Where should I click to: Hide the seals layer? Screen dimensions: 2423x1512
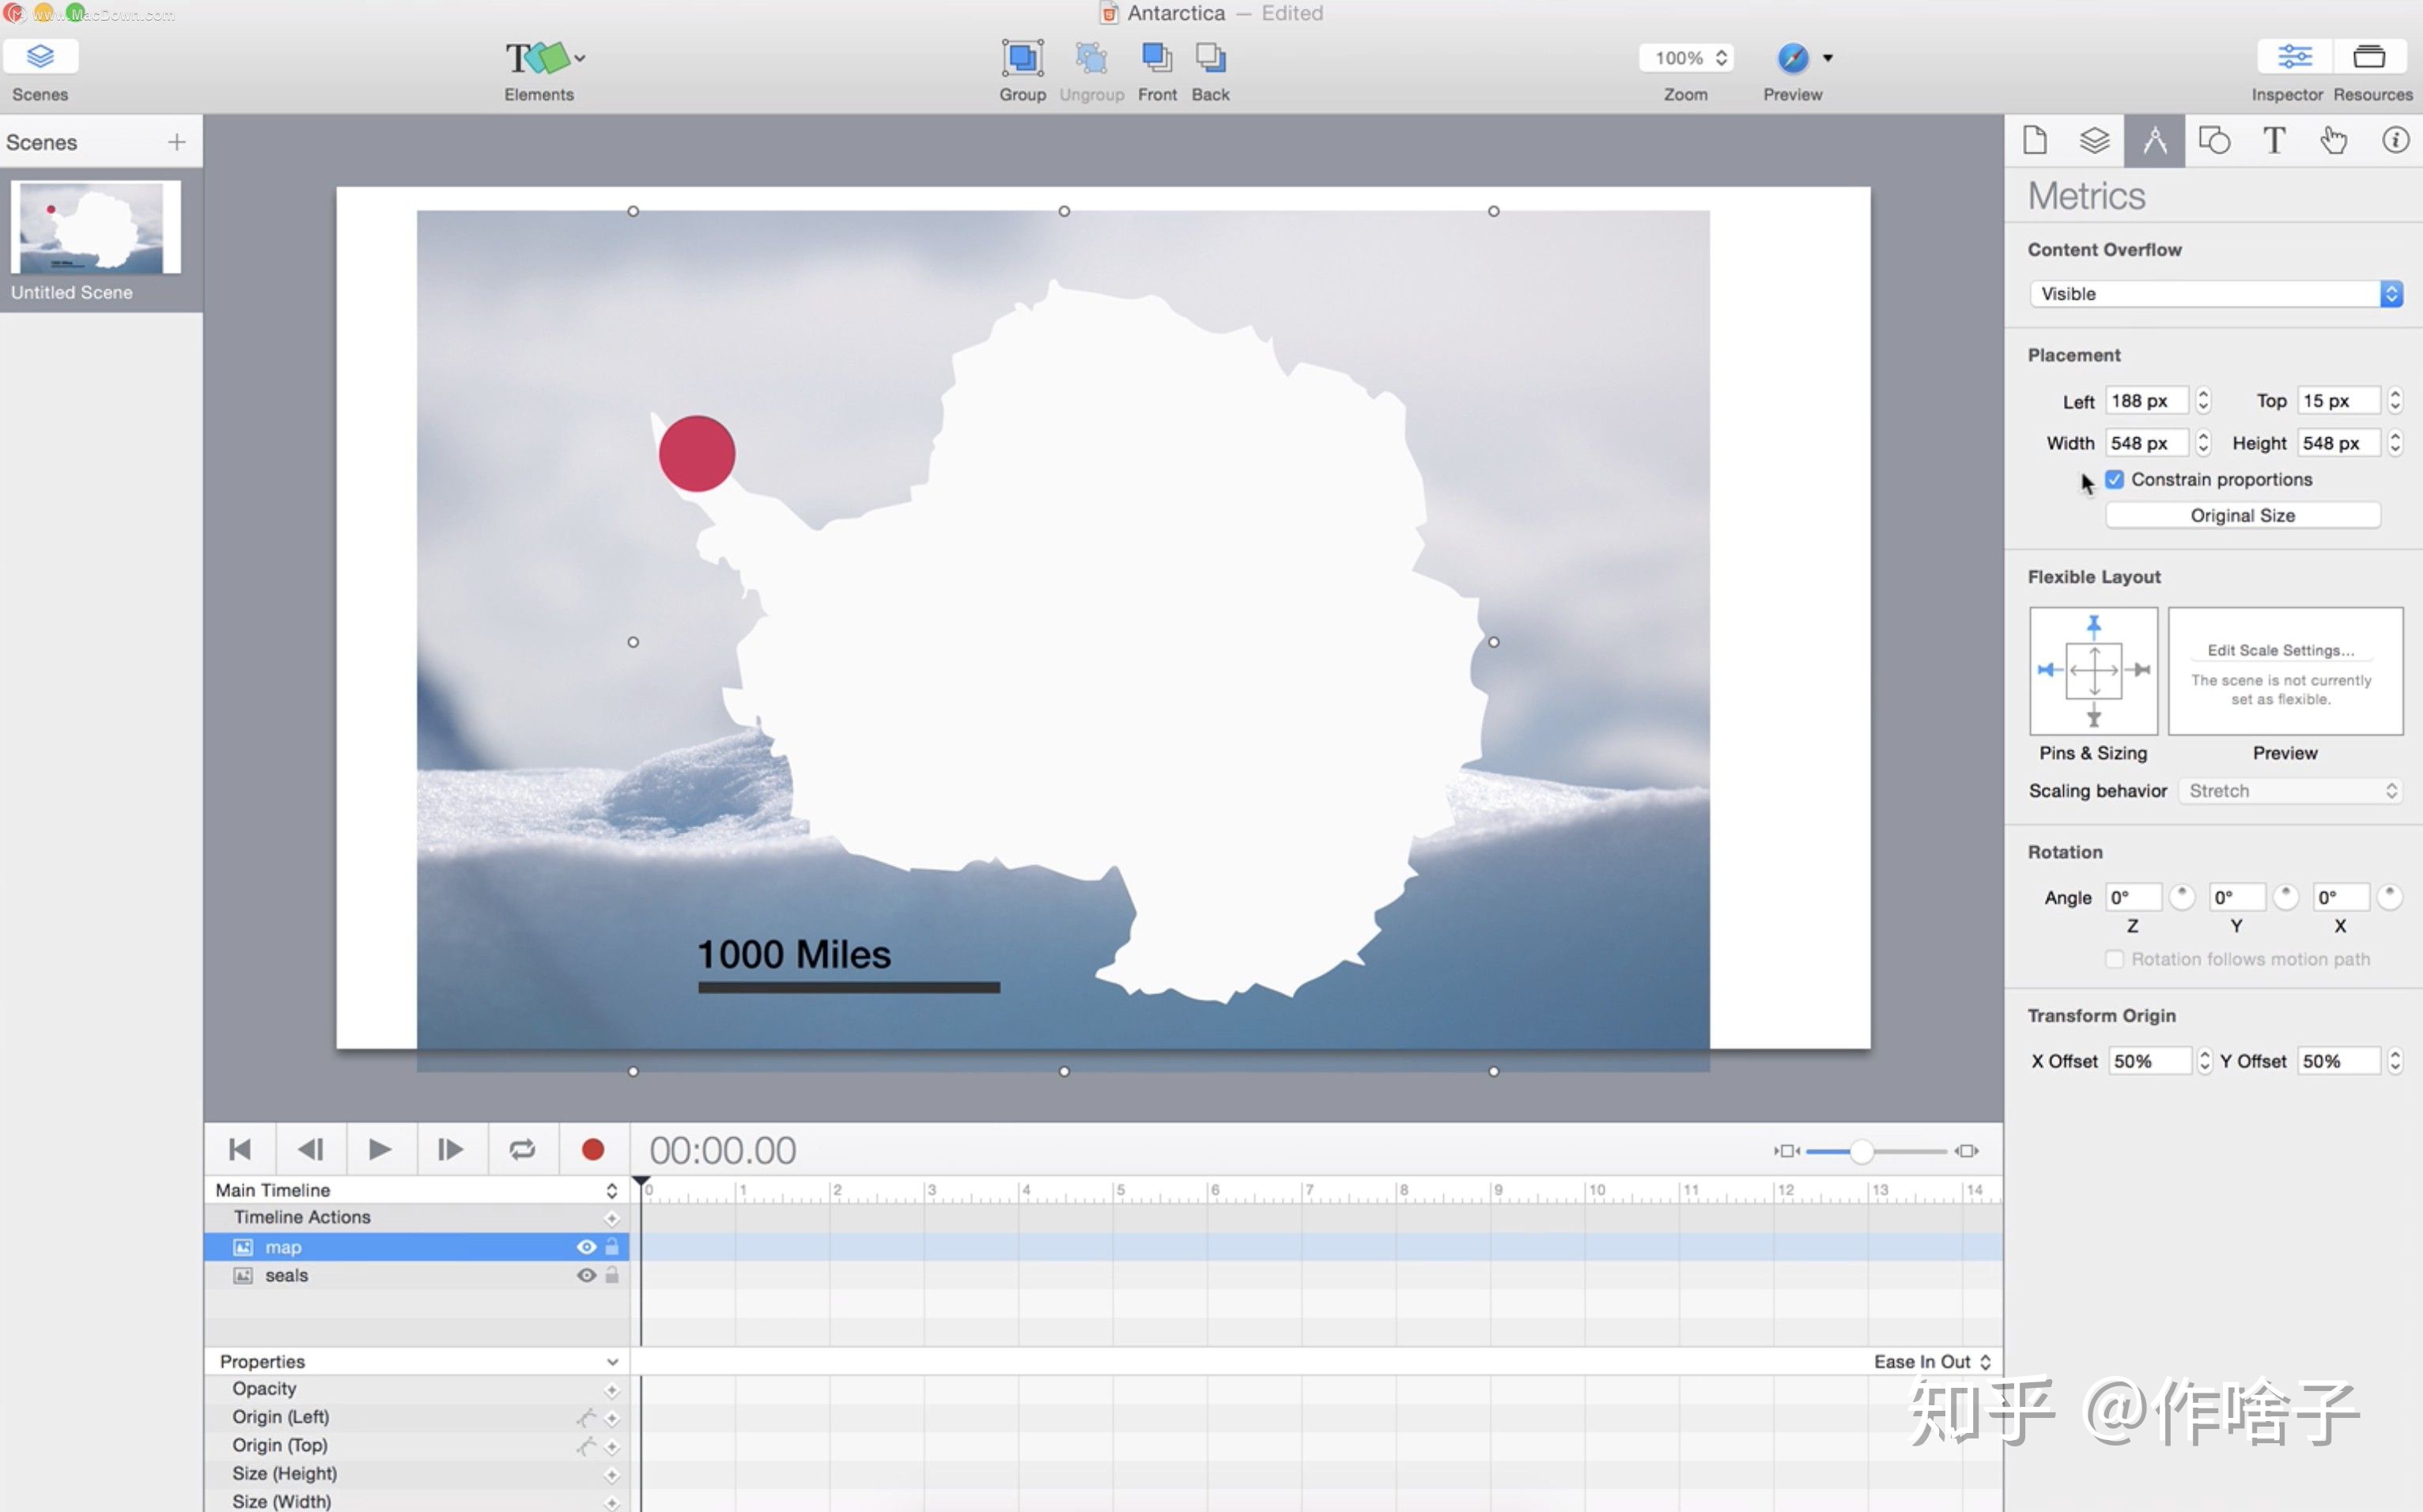coord(587,1276)
